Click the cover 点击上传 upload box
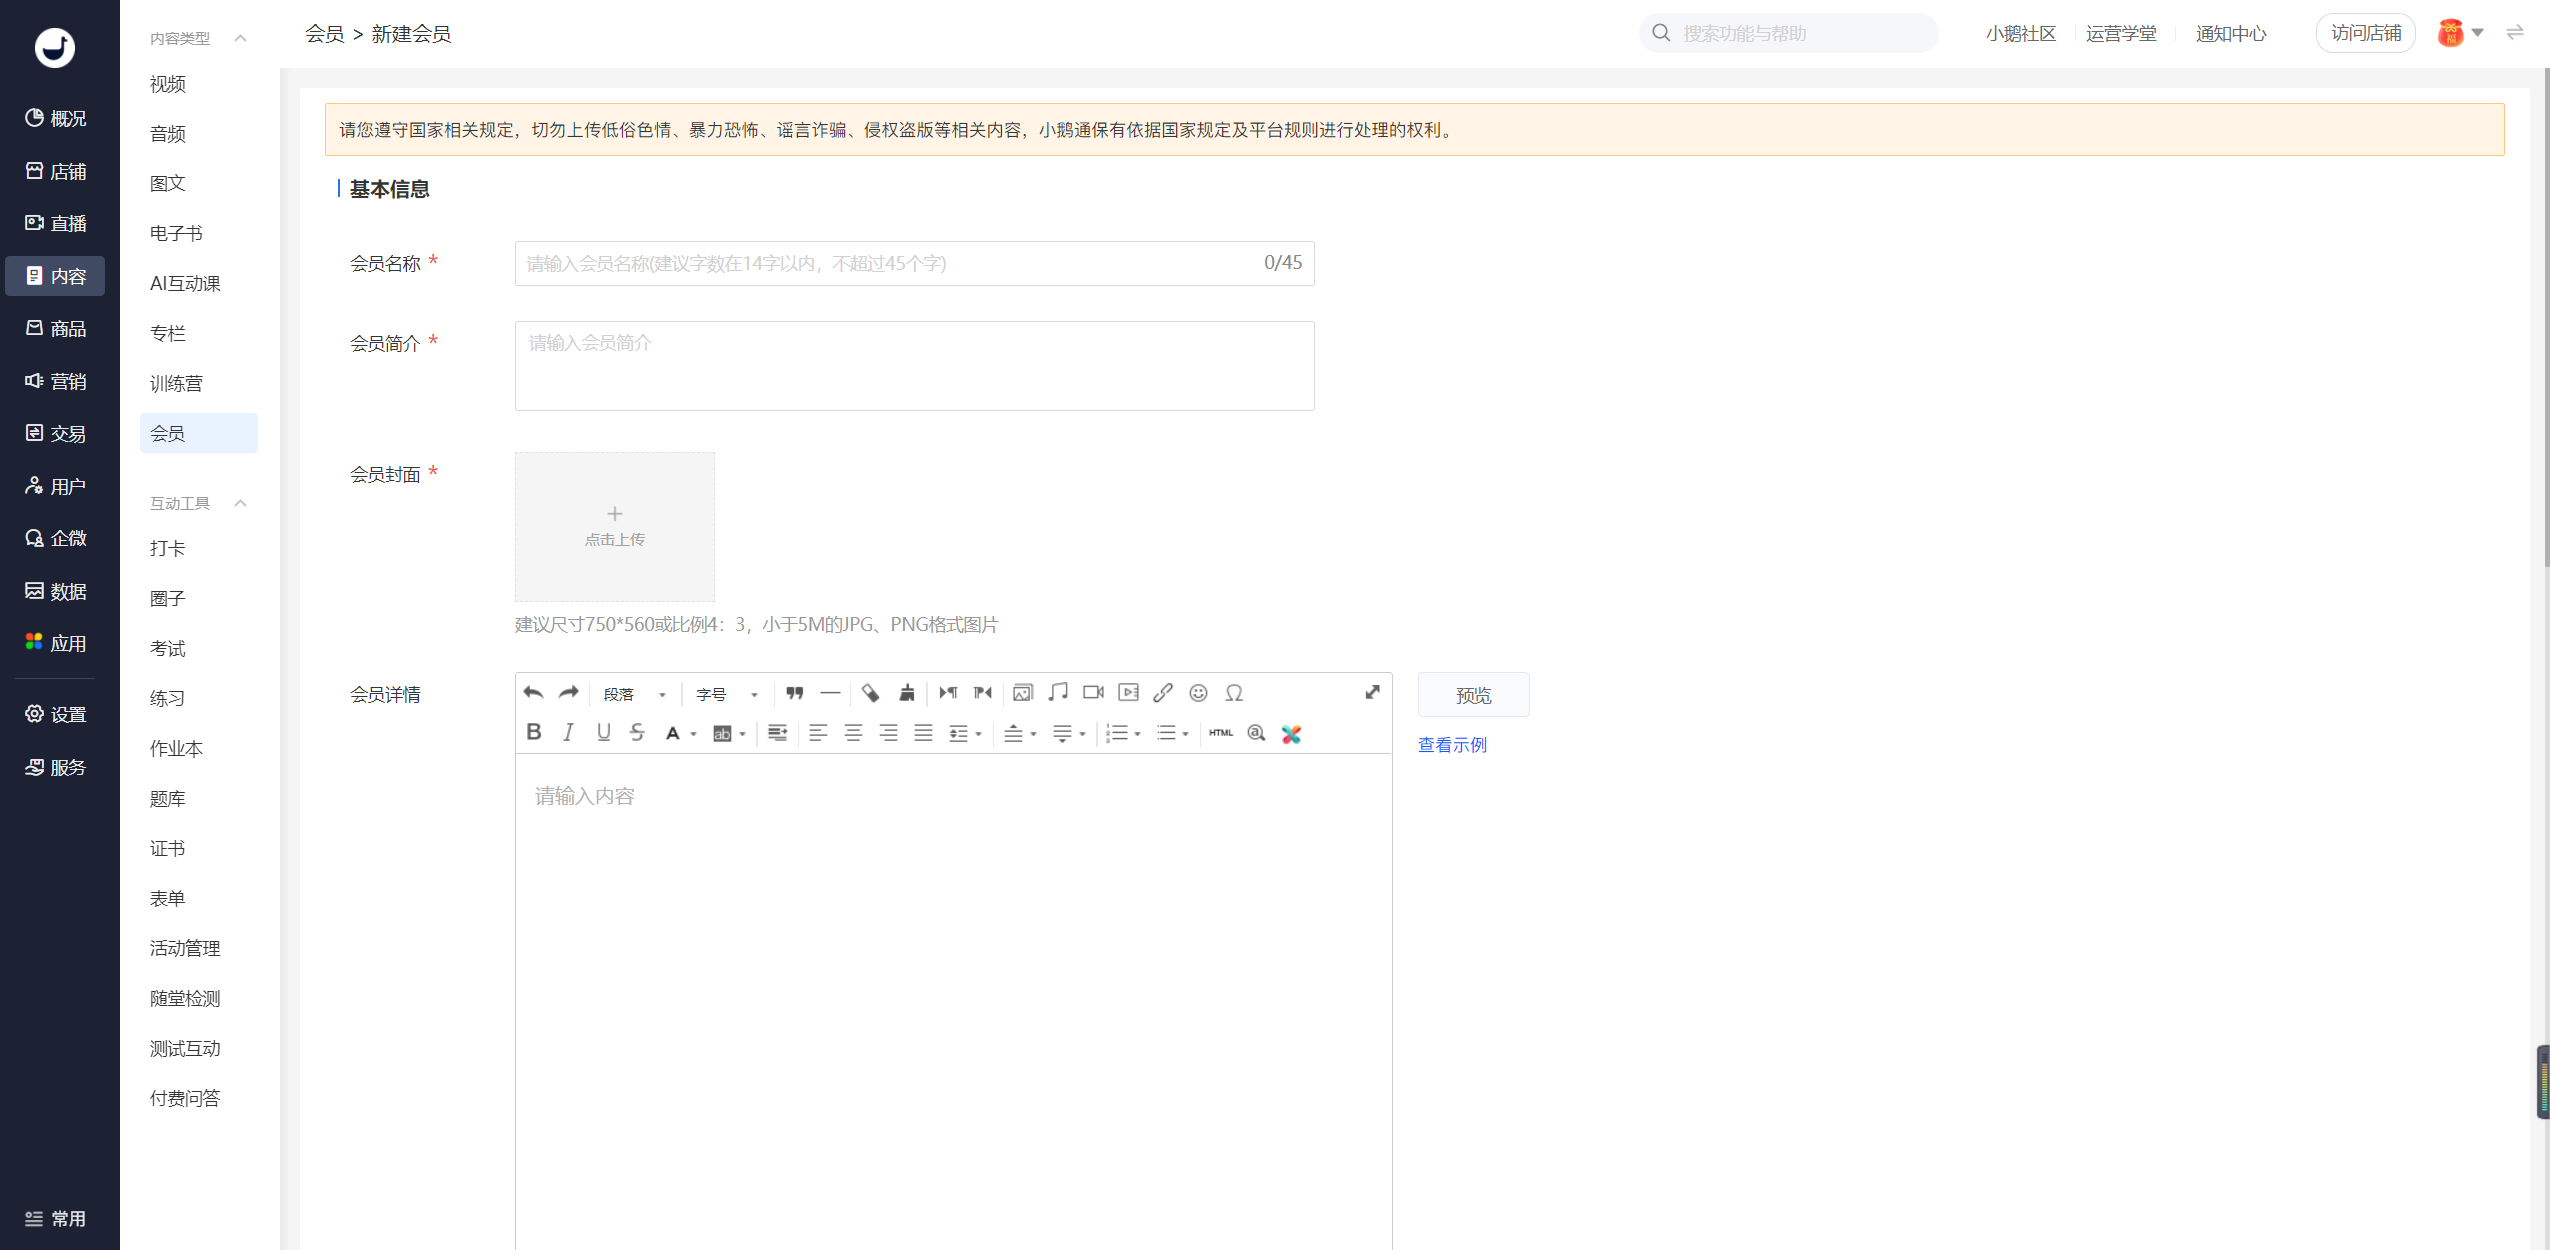This screenshot has width=2550, height=1250. pos(614,527)
